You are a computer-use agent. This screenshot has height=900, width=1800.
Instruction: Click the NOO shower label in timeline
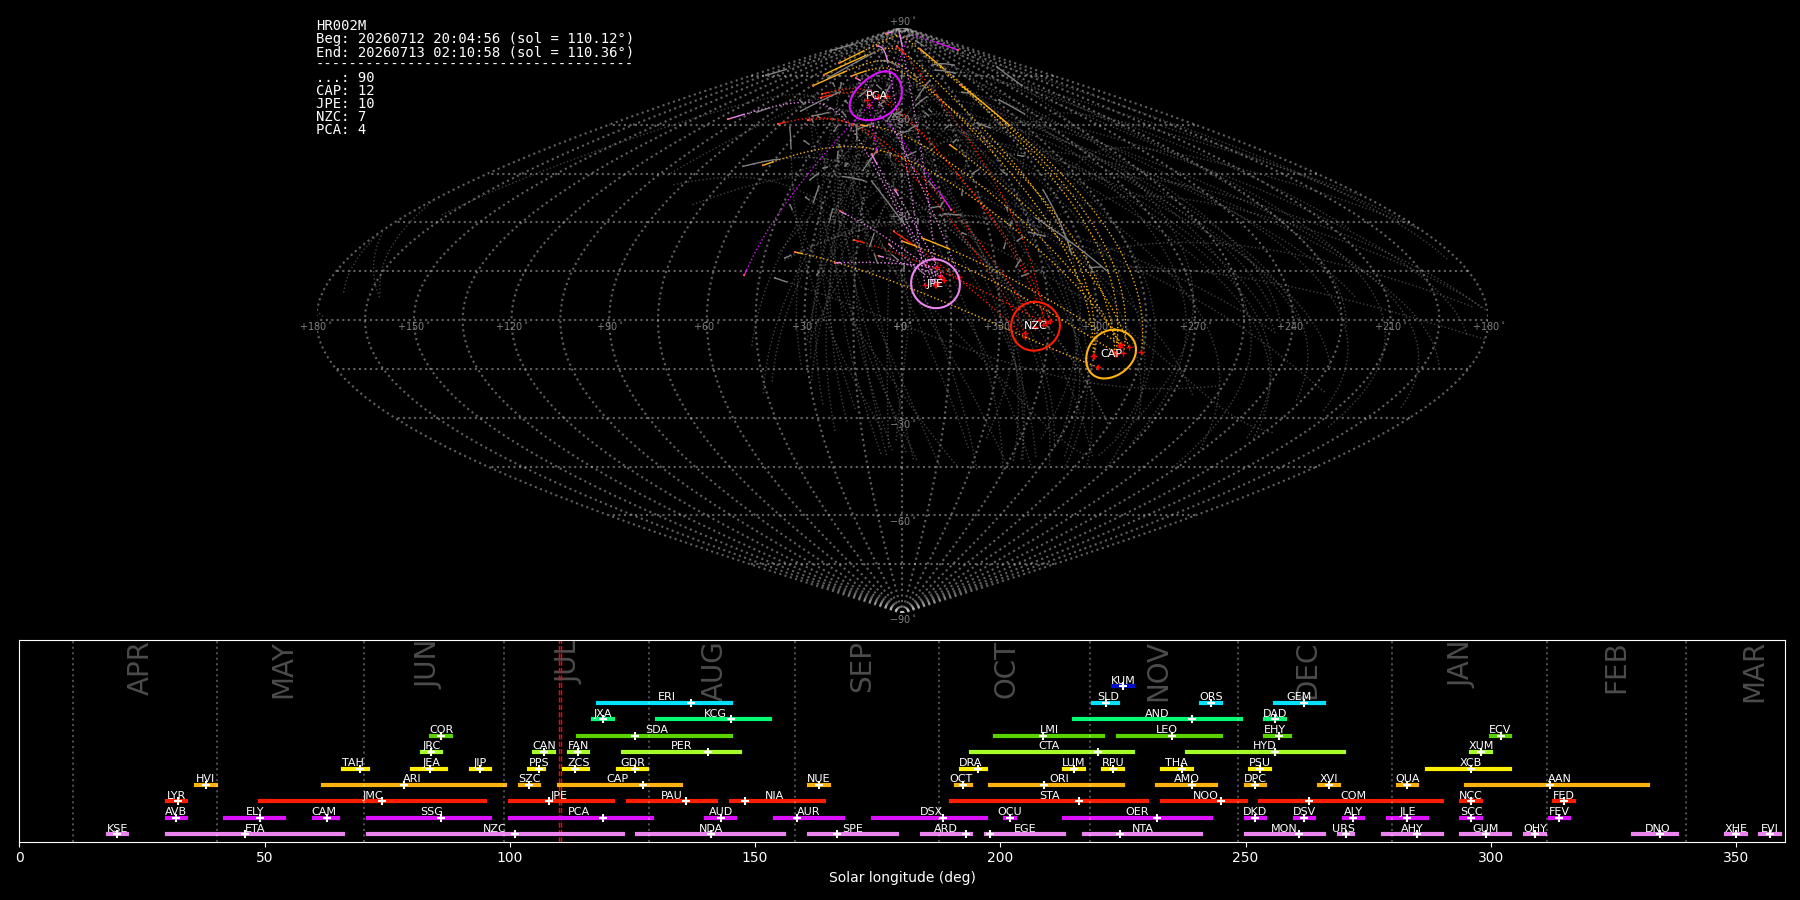click(1205, 796)
